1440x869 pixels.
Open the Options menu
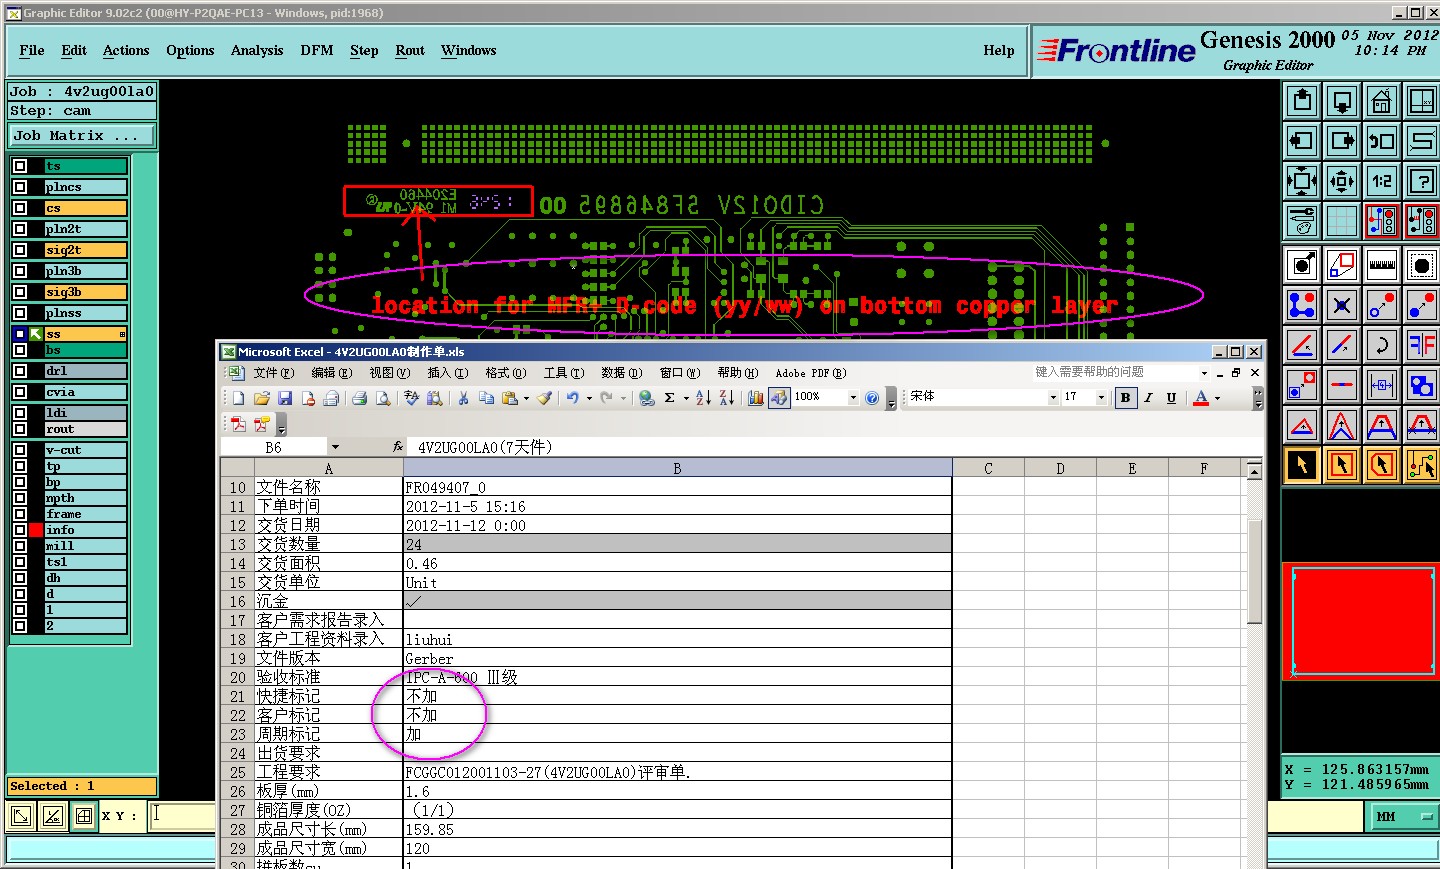pos(190,50)
